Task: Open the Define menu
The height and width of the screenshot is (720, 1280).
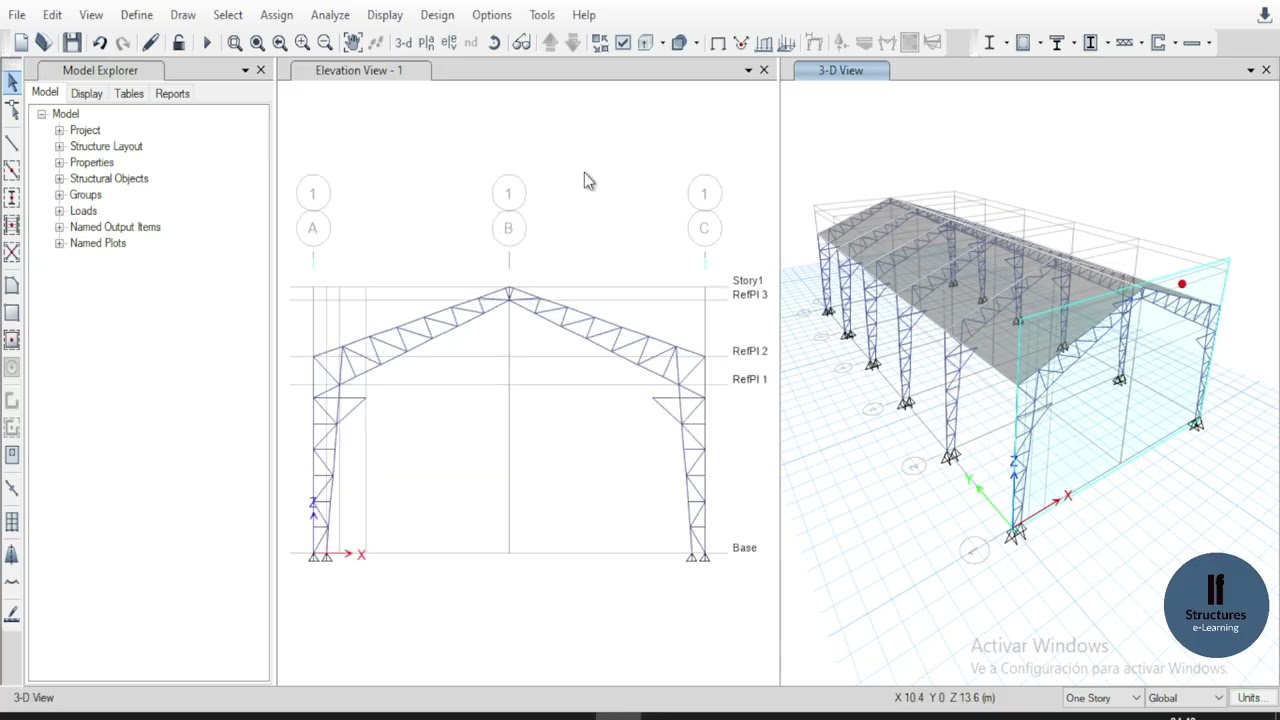Action: click(137, 15)
